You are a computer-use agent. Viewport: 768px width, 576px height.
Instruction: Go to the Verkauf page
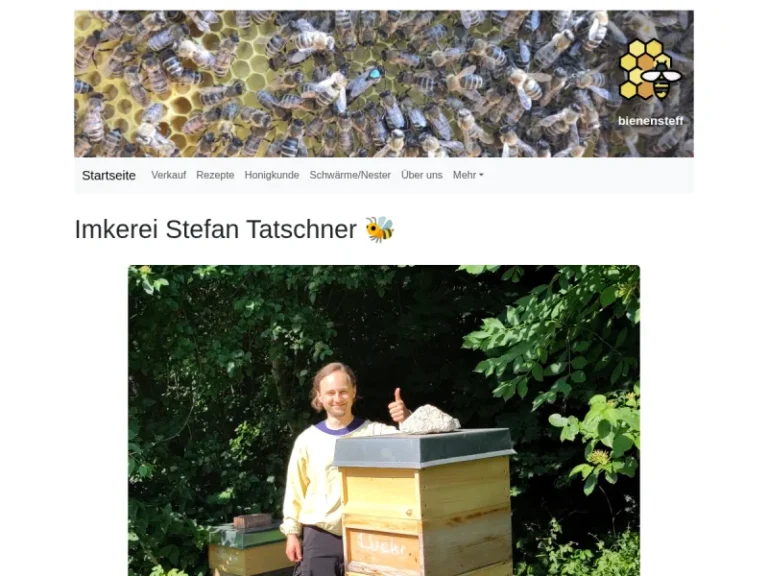coord(168,175)
